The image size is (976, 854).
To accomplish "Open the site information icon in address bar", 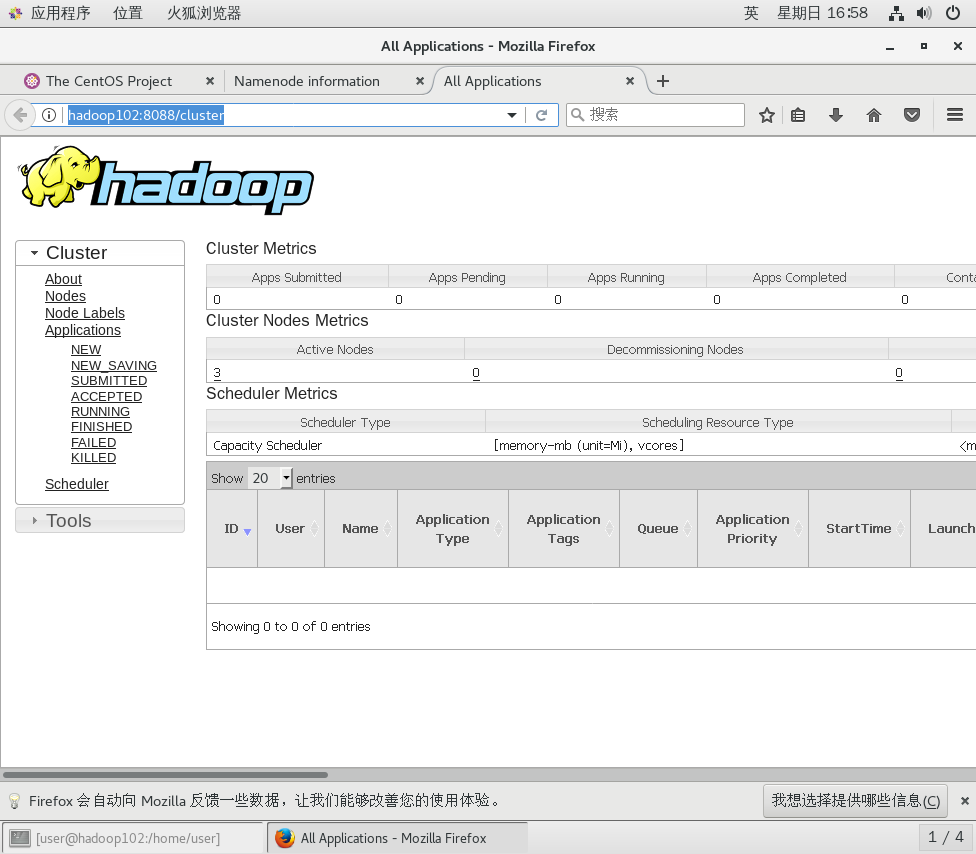I will click(x=49, y=115).
